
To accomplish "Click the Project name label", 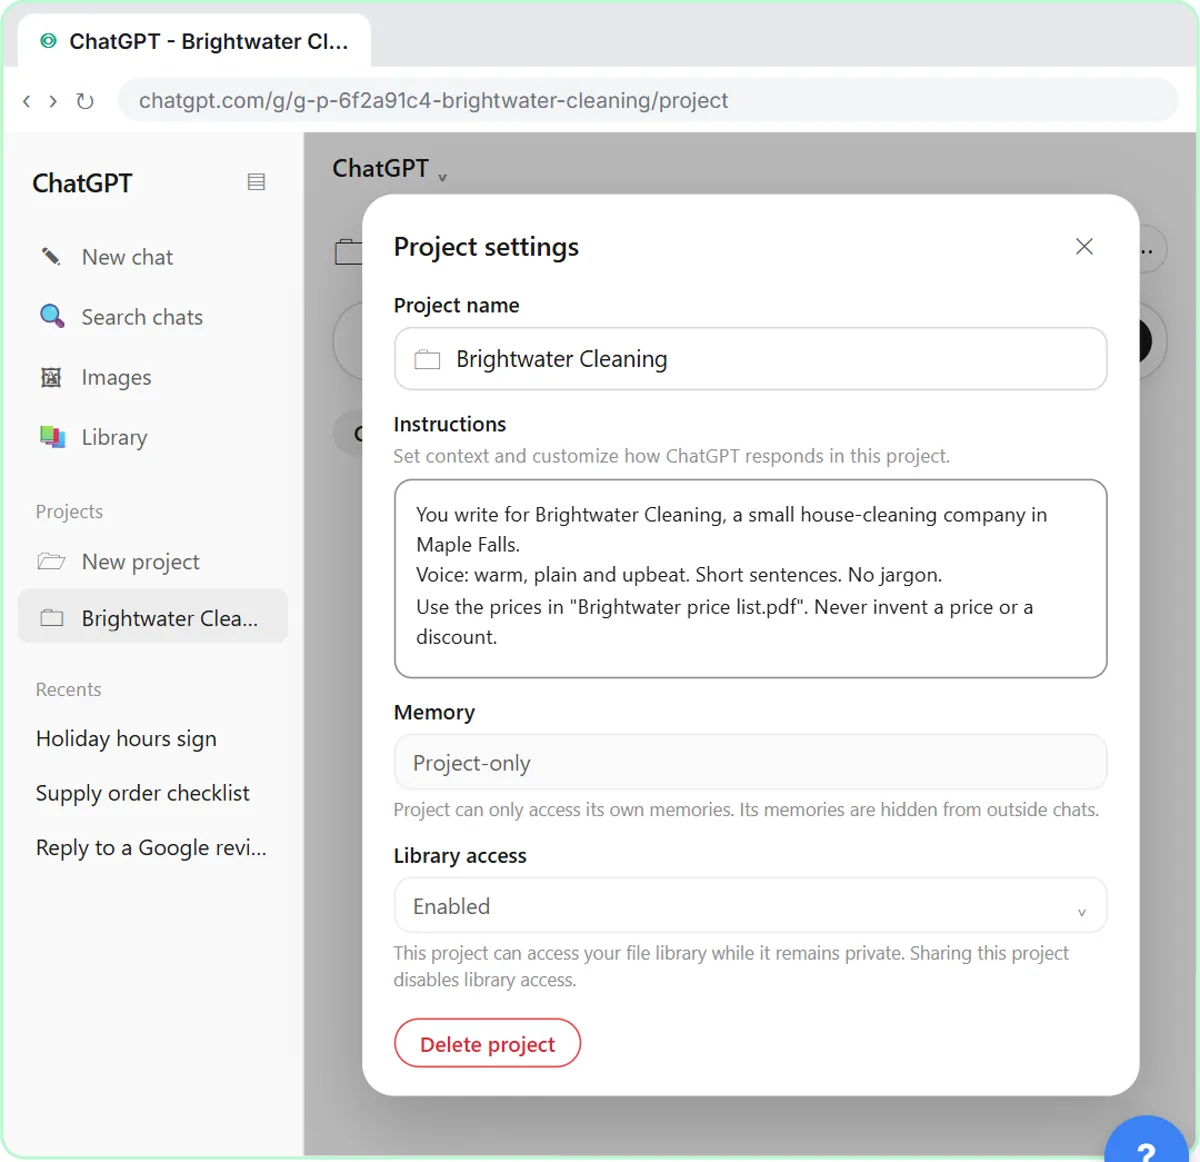I will 456,305.
